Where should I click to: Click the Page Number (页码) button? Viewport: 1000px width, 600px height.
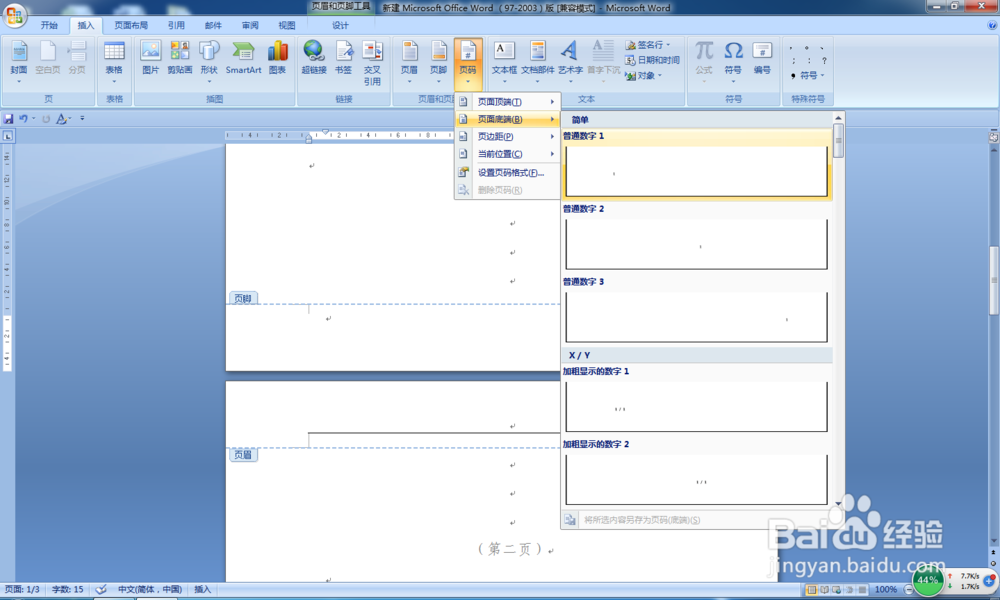pos(467,63)
